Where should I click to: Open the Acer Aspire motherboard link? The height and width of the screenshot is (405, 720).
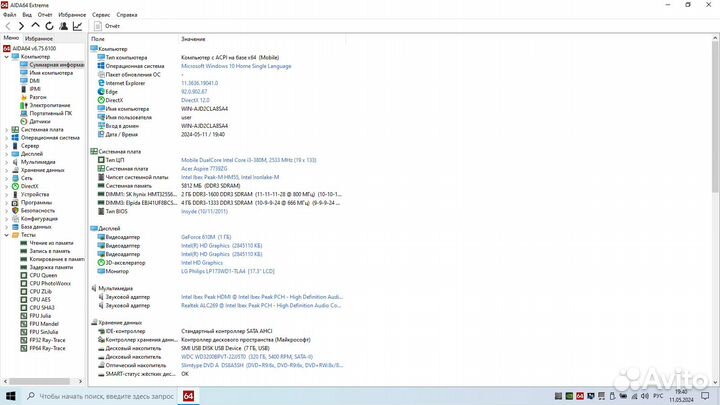click(x=204, y=169)
